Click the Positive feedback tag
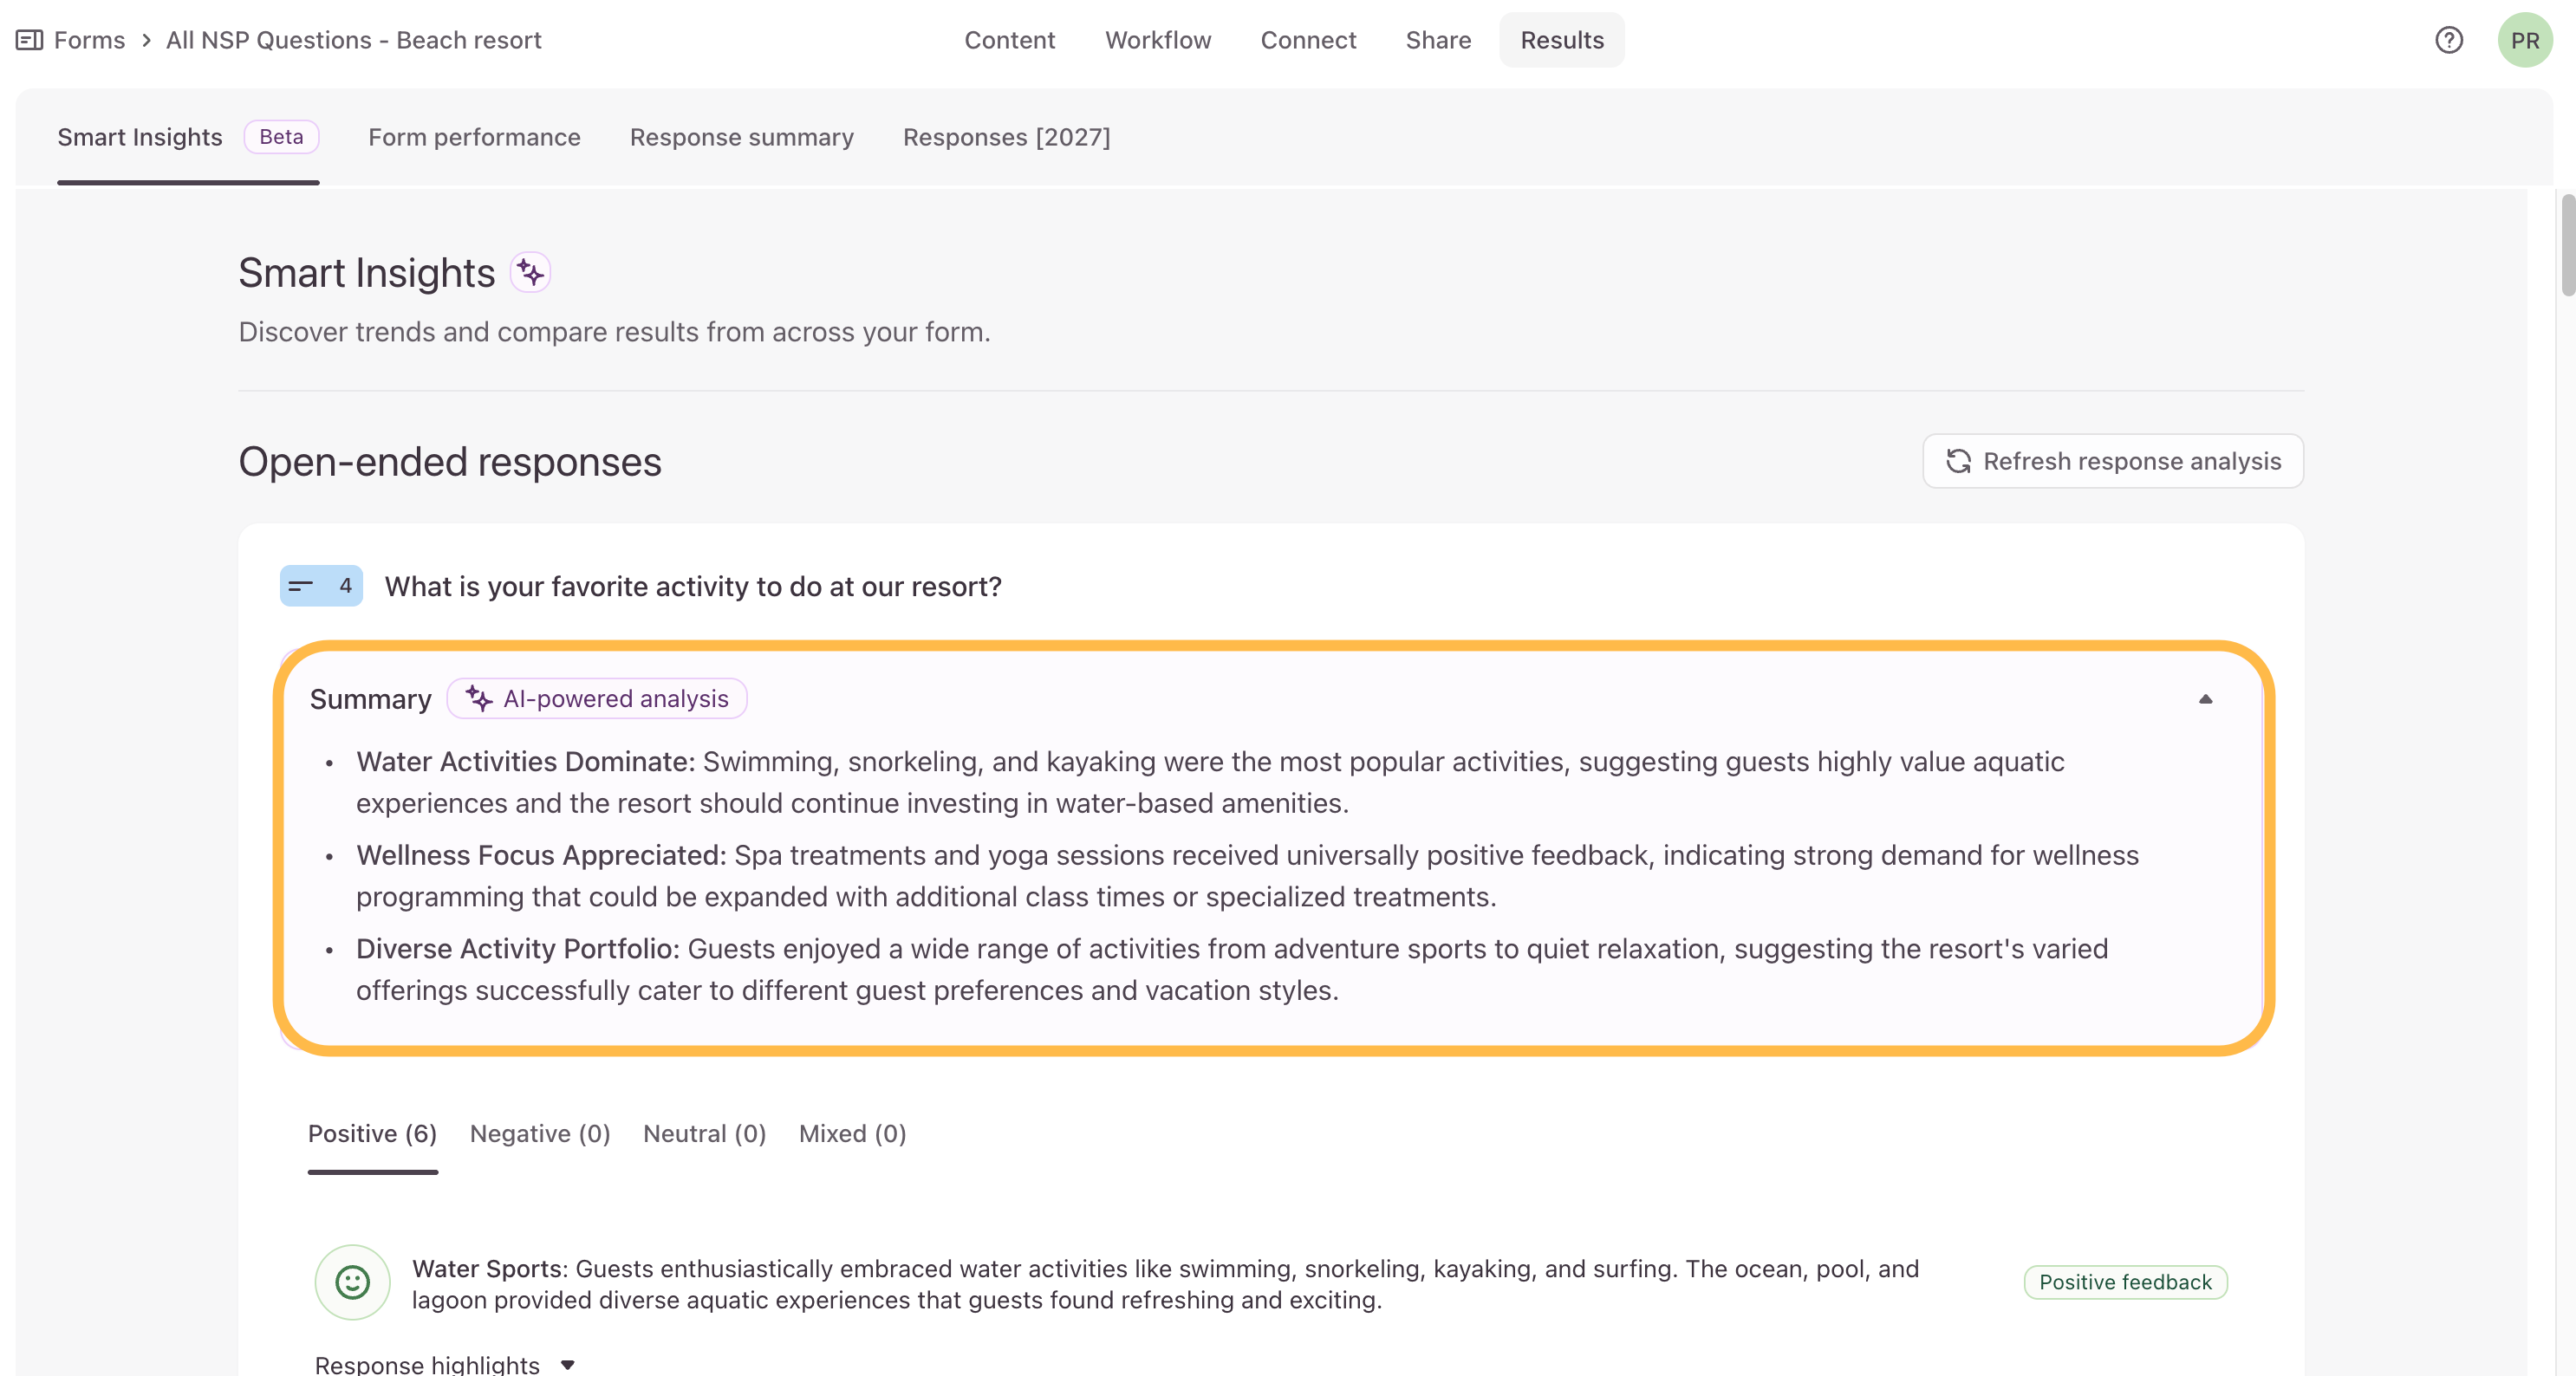This screenshot has width=2576, height=1376. click(2125, 1282)
